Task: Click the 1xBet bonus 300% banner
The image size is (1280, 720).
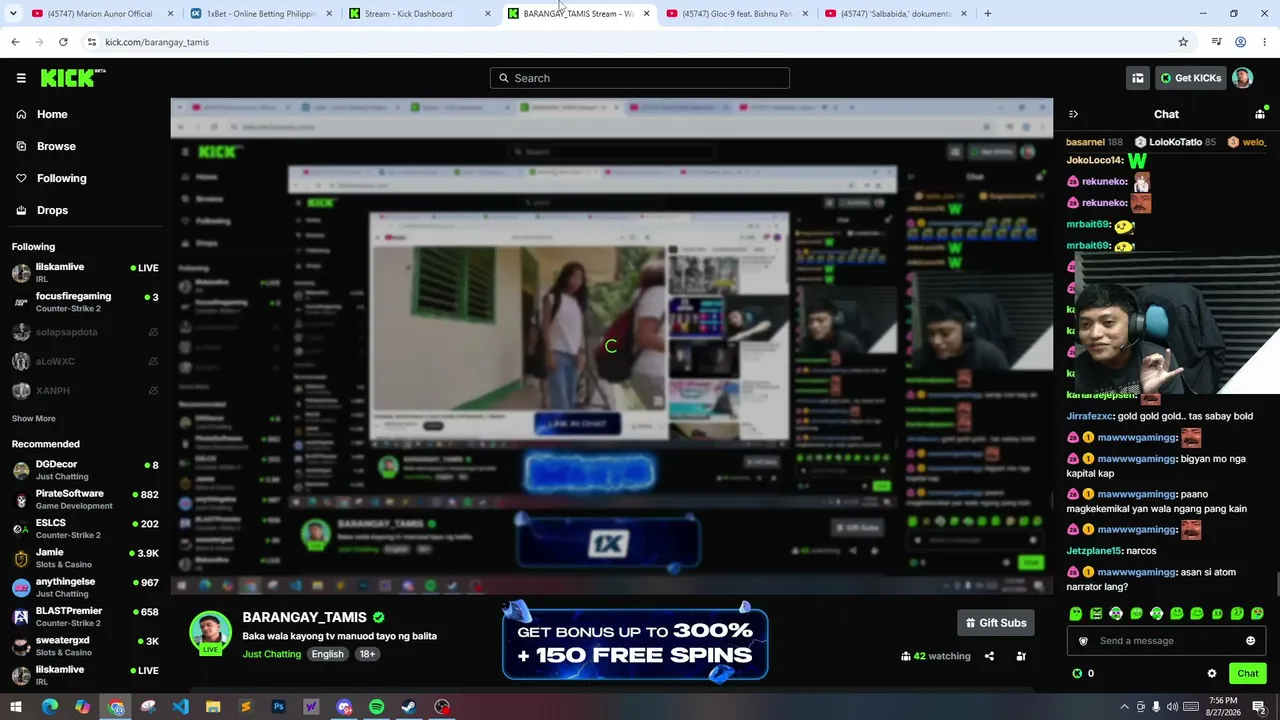Action: pyautogui.click(x=635, y=643)
